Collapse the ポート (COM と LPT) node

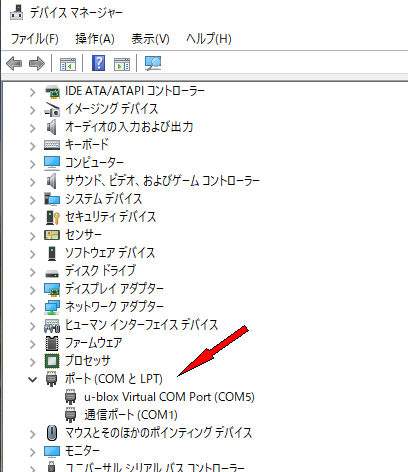(32, 379)
